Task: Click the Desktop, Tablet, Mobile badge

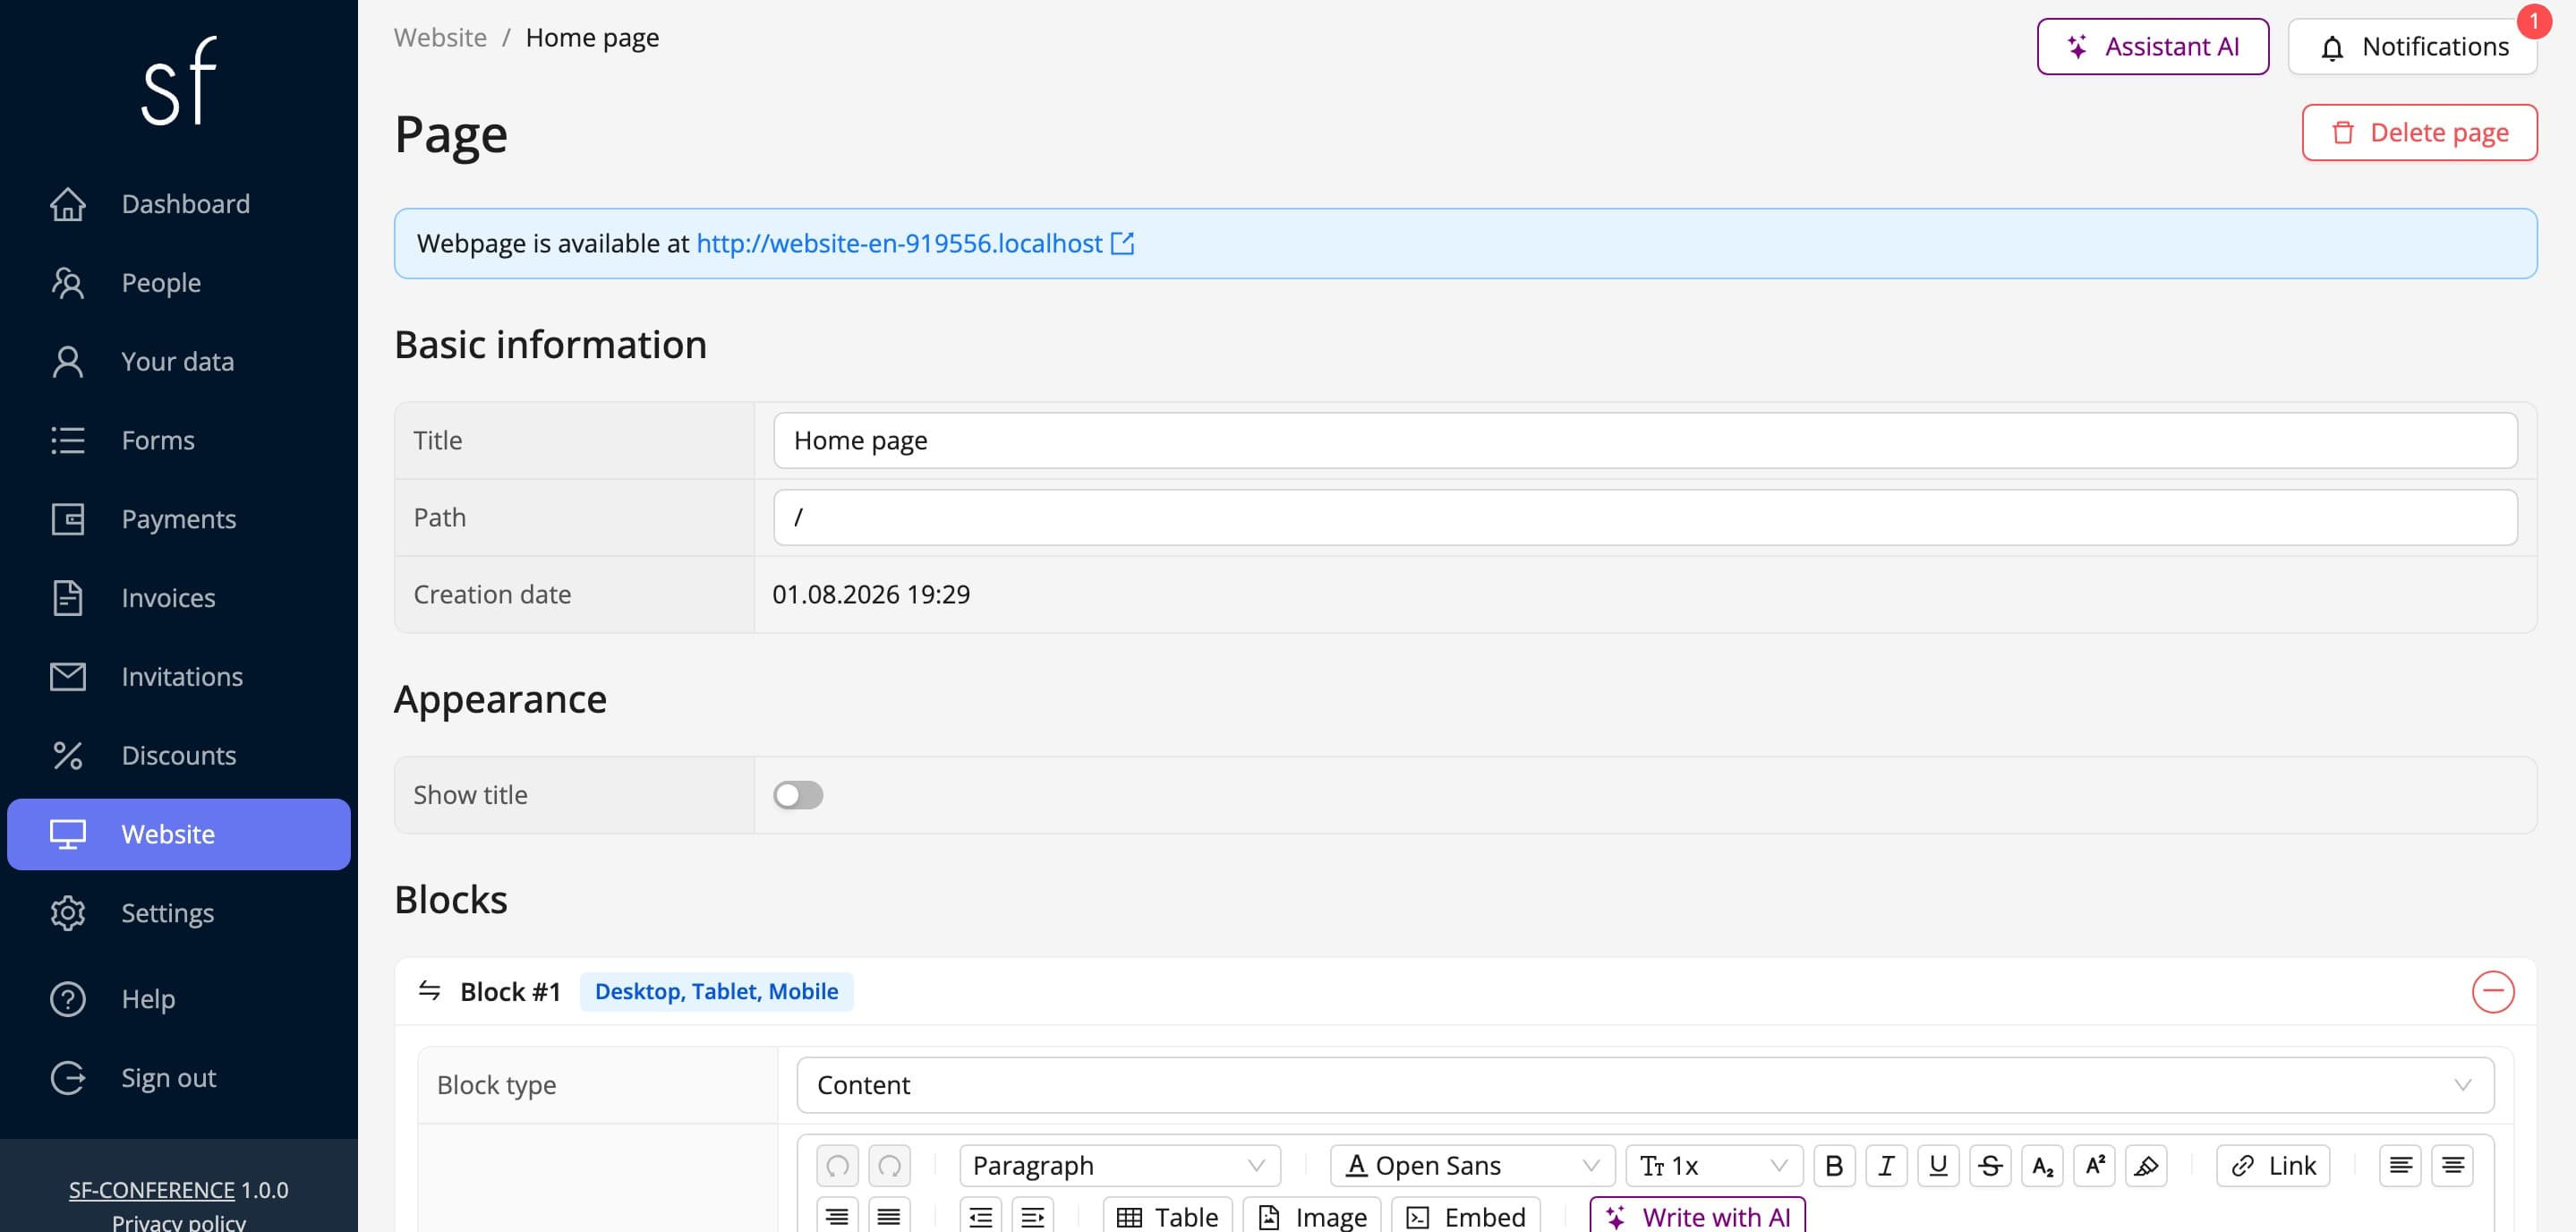Action: [716, 991]
